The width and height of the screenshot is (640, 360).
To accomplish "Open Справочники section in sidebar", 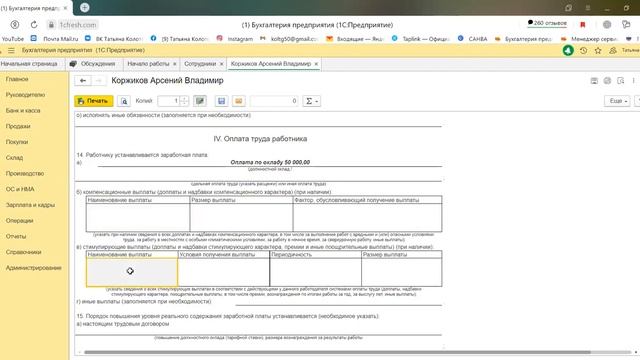I will 24,252.
